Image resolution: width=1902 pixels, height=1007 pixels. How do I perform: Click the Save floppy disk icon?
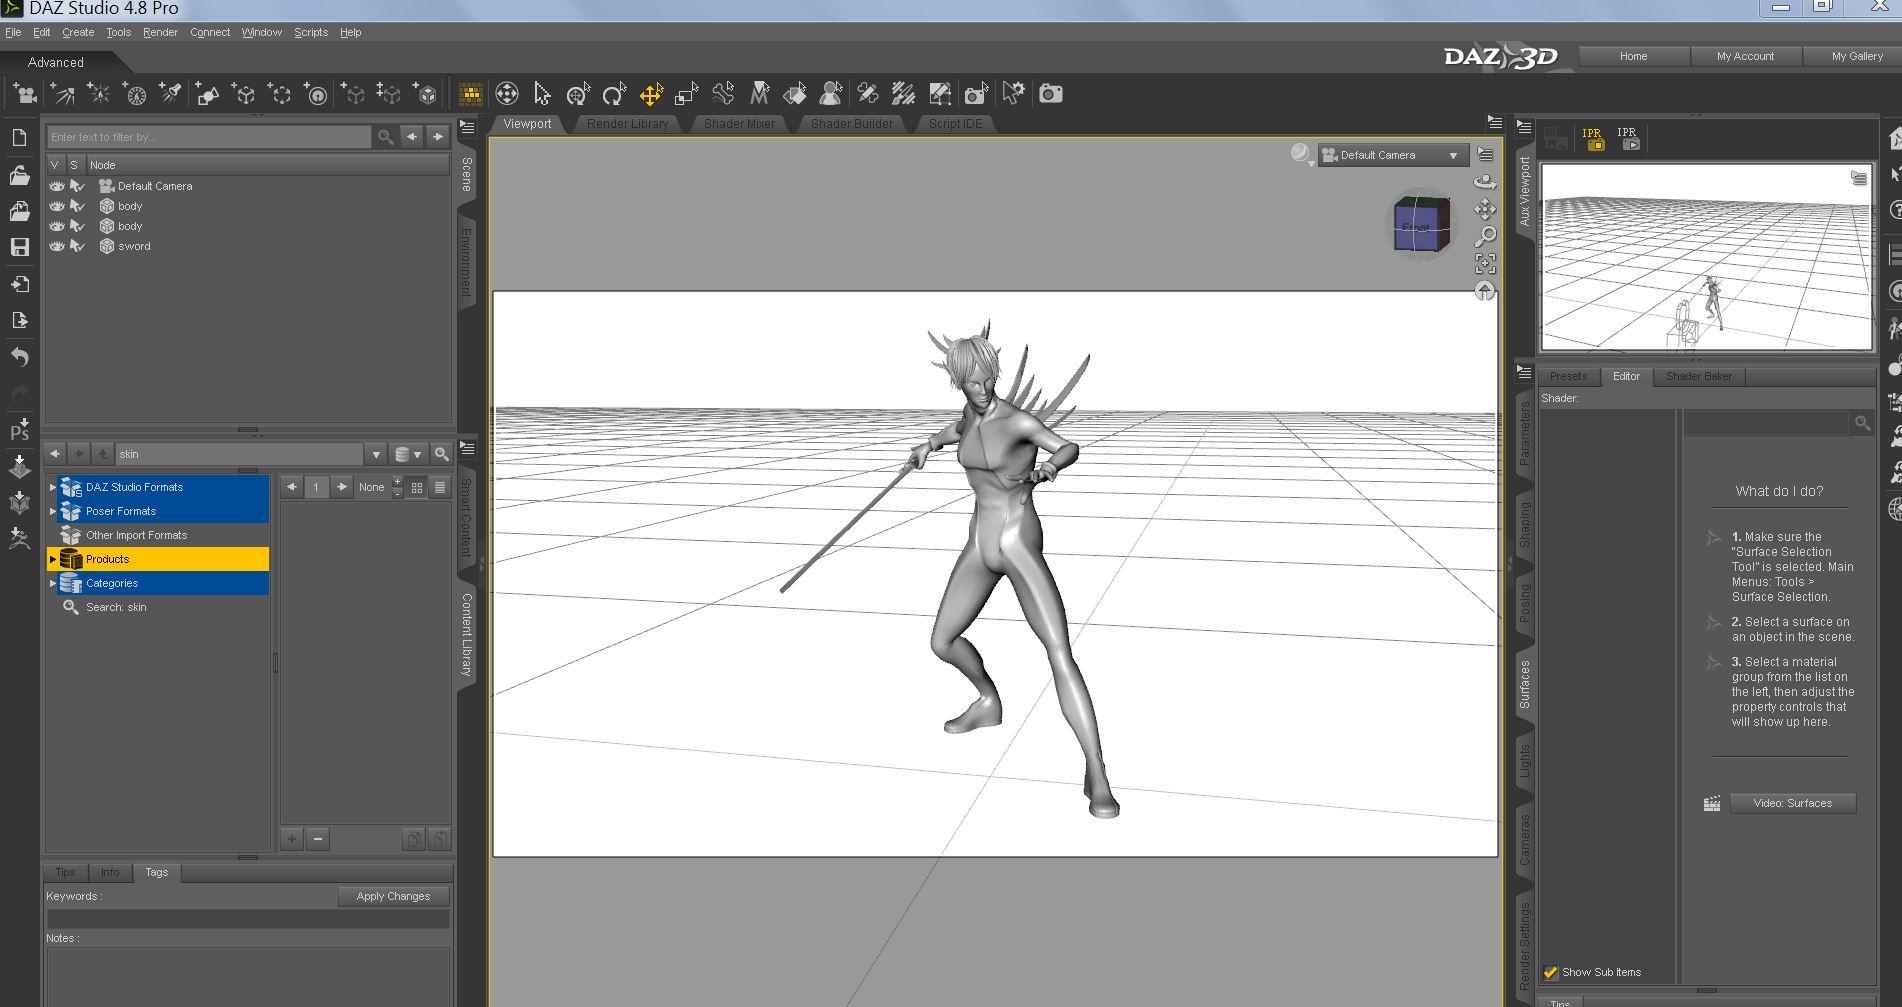pos(19,247)
